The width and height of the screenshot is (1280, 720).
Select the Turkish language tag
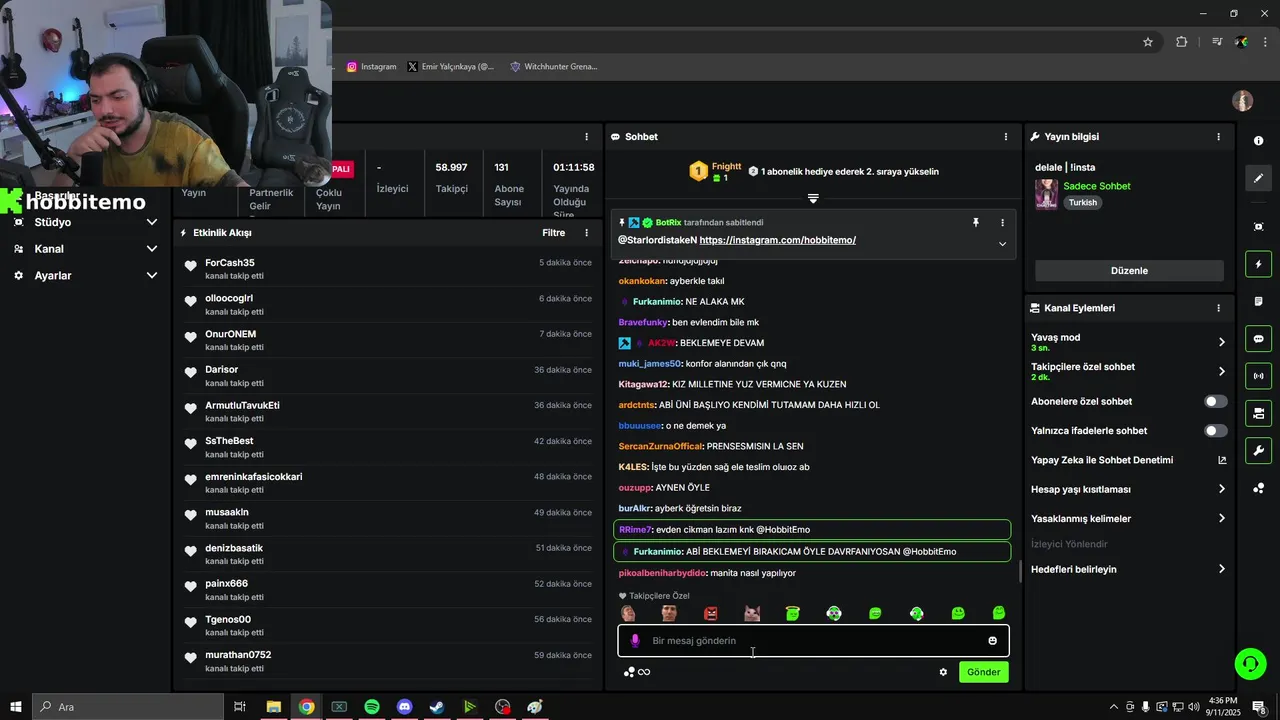click(1082, 202)
